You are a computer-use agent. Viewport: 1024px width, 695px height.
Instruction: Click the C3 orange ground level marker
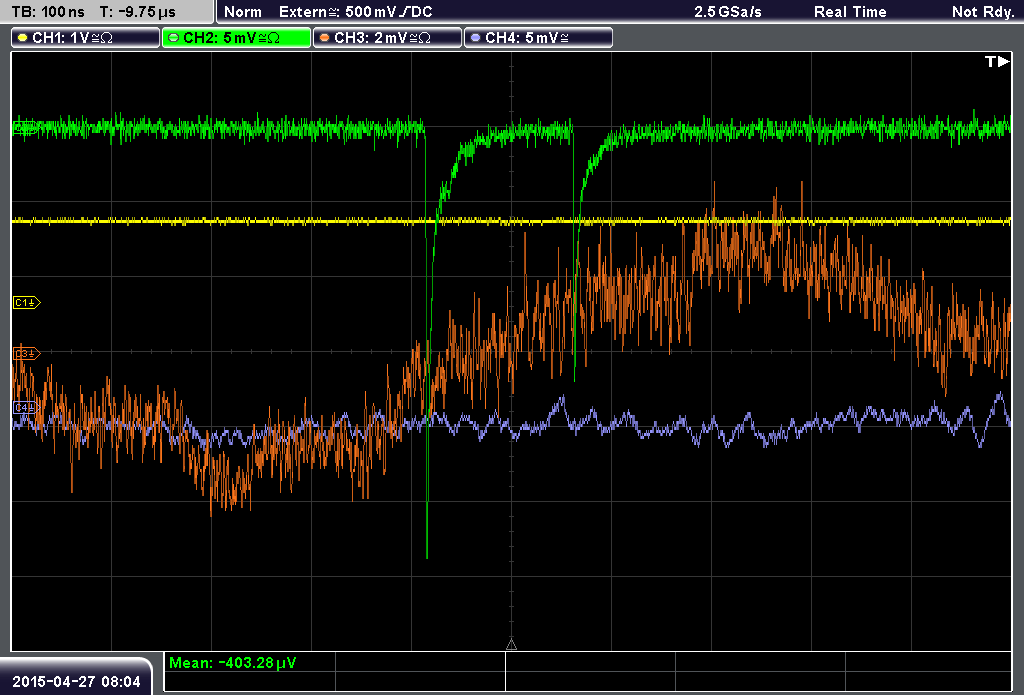(27, 353)
